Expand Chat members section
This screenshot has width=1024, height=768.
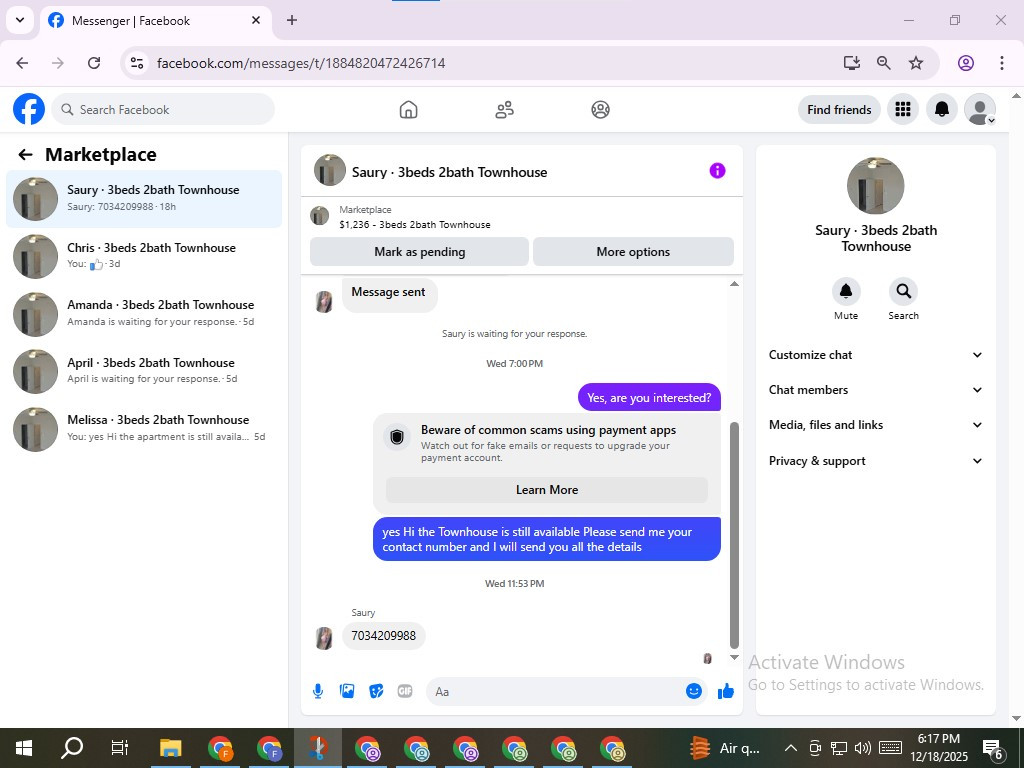coord(875,390)
